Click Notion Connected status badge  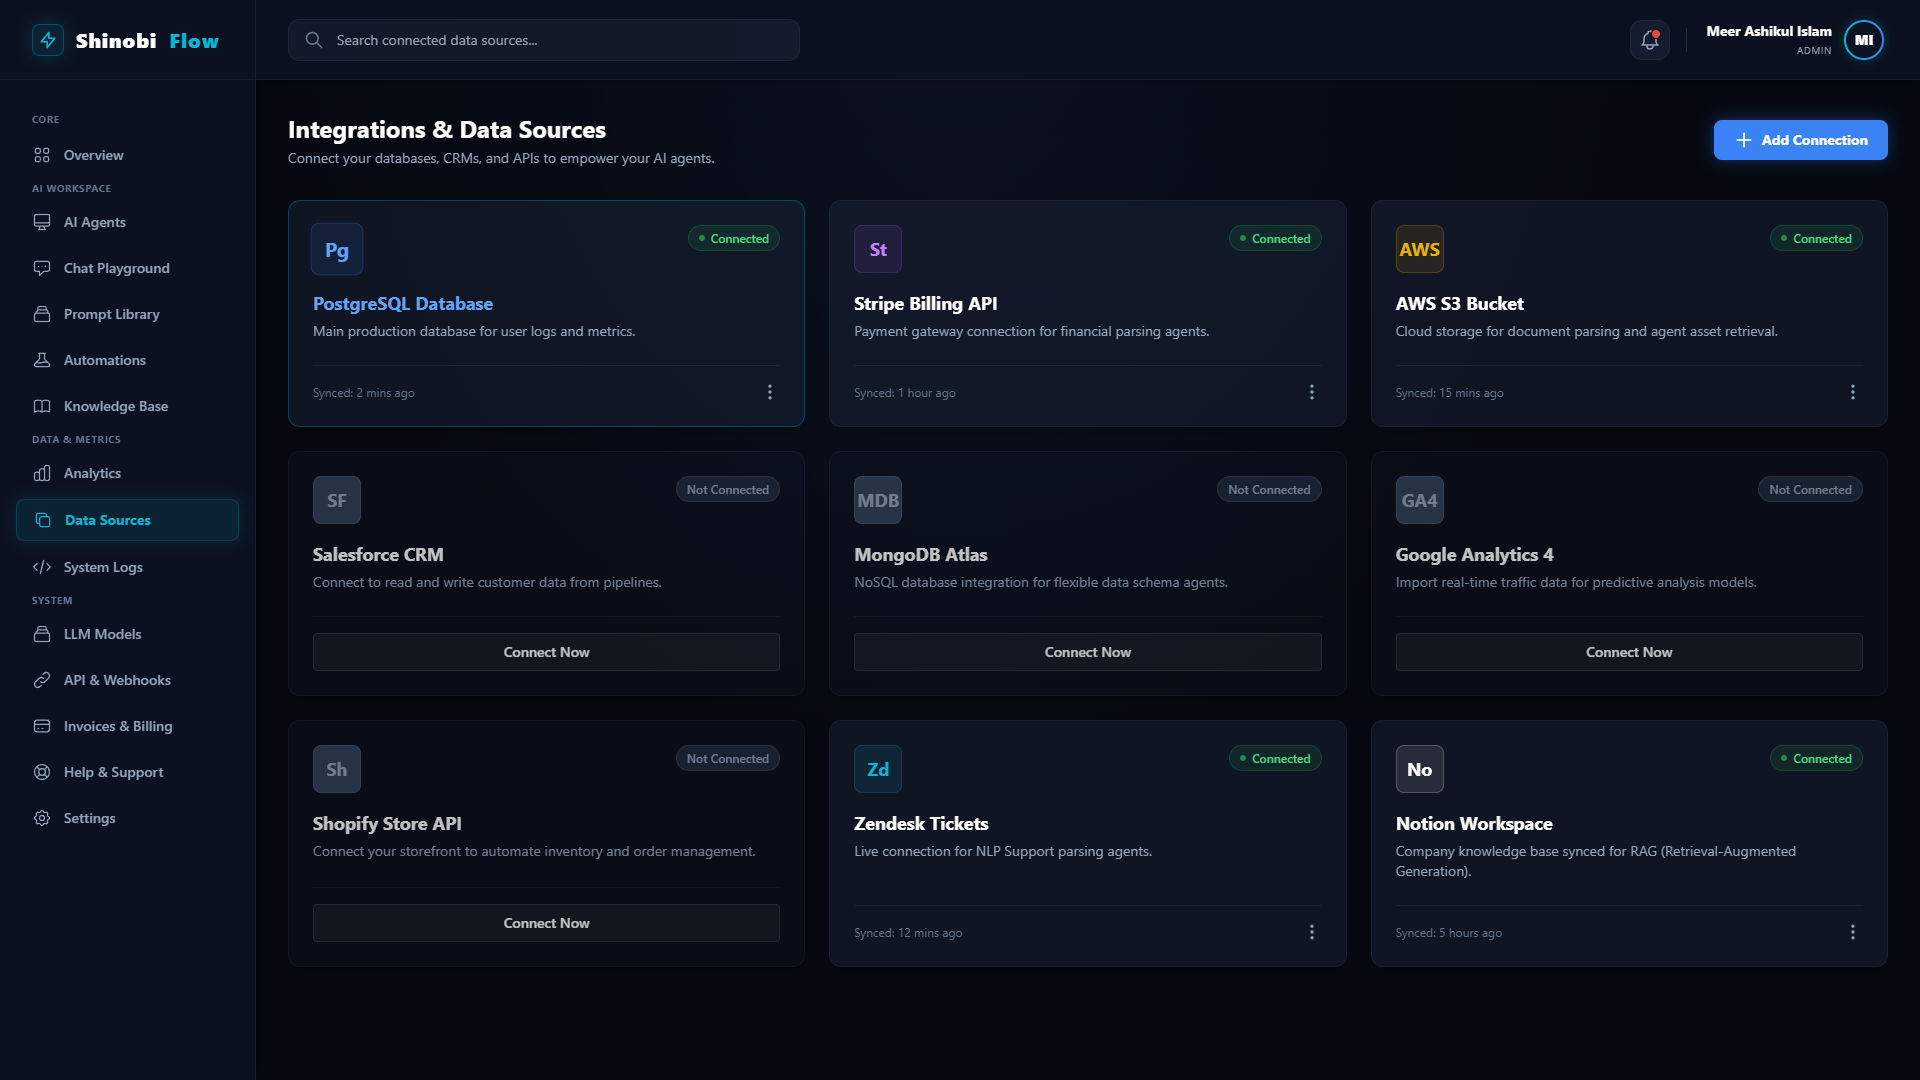pyautogui.click(x=1816, y=758)
